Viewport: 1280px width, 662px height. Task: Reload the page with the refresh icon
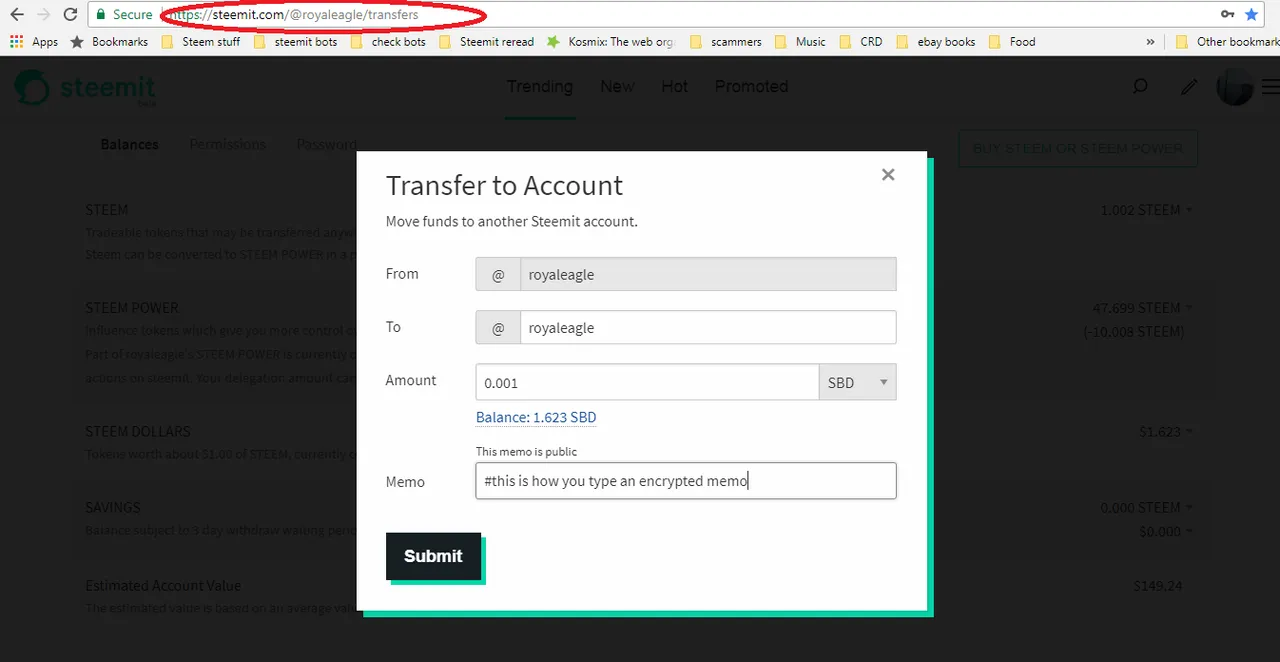70,15
